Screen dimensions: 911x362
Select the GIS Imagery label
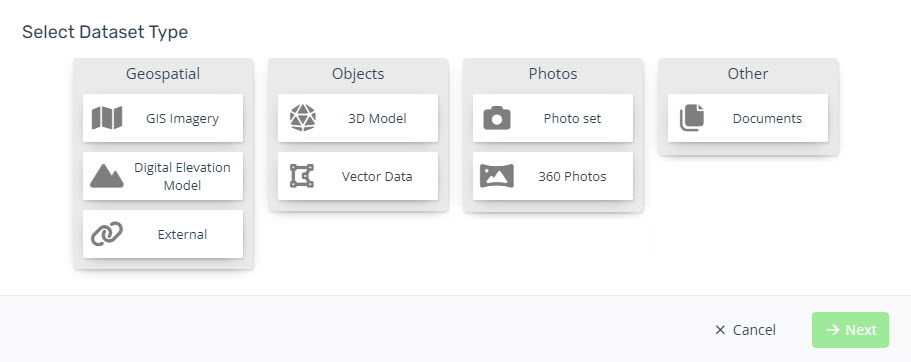(x=182, y=119)
